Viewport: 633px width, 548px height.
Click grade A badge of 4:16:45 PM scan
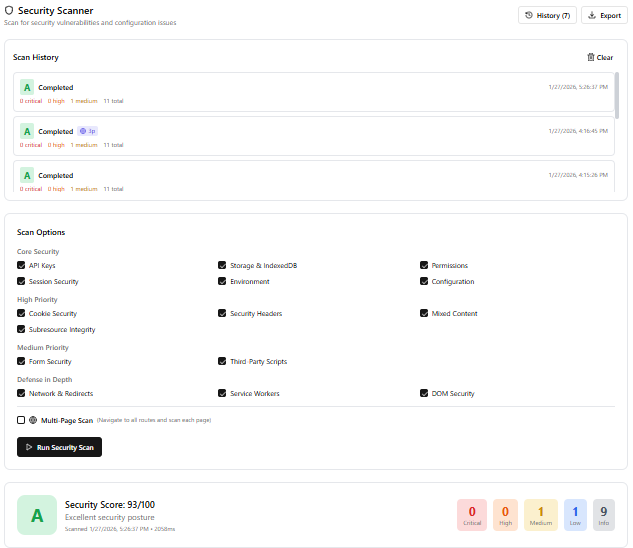pyautogui.click(x=27, y=131)
